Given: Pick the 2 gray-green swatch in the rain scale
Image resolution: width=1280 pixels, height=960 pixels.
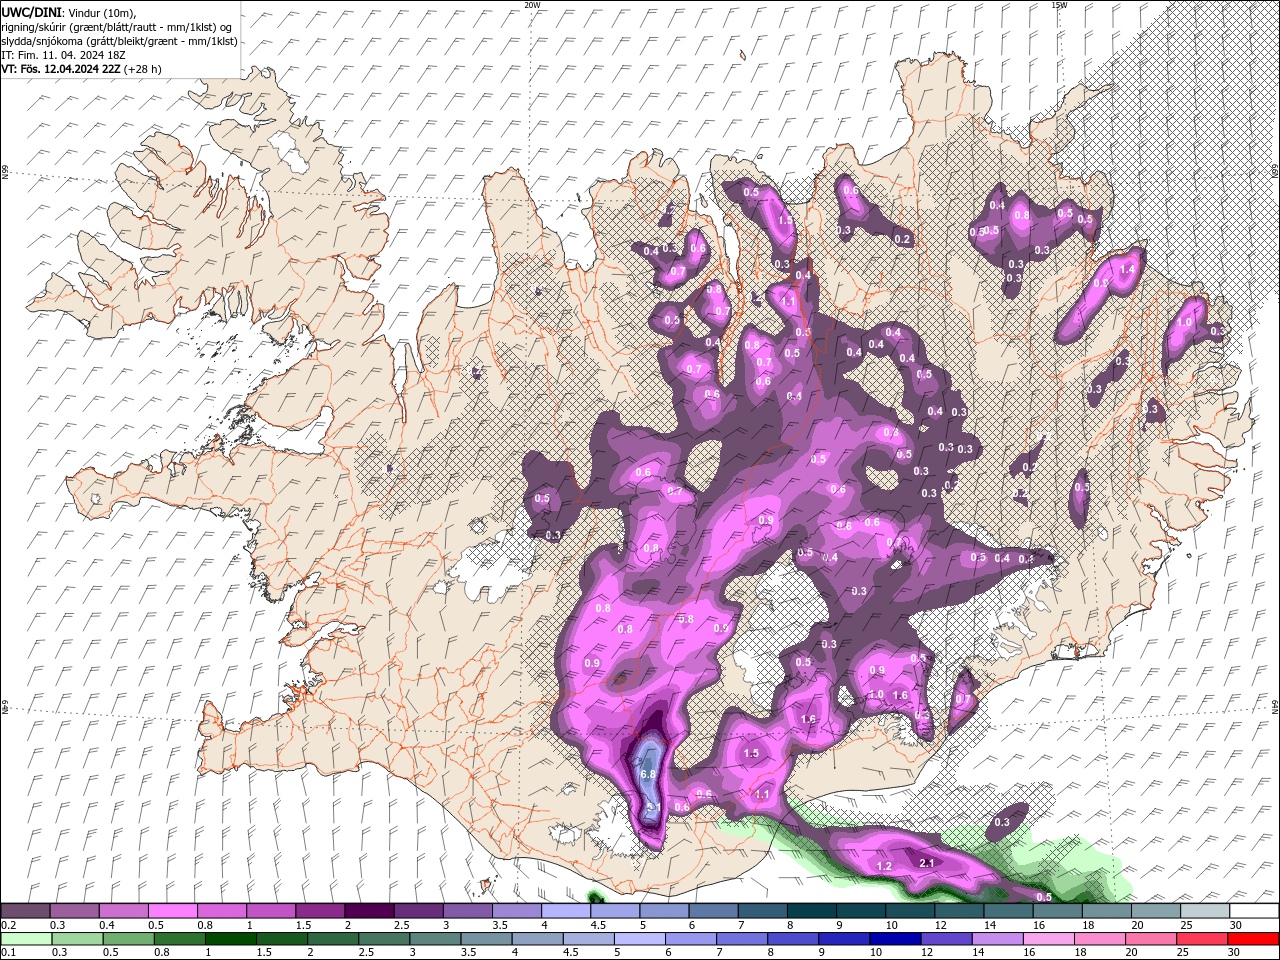Looking at the screenshot, I should [332, 939].
